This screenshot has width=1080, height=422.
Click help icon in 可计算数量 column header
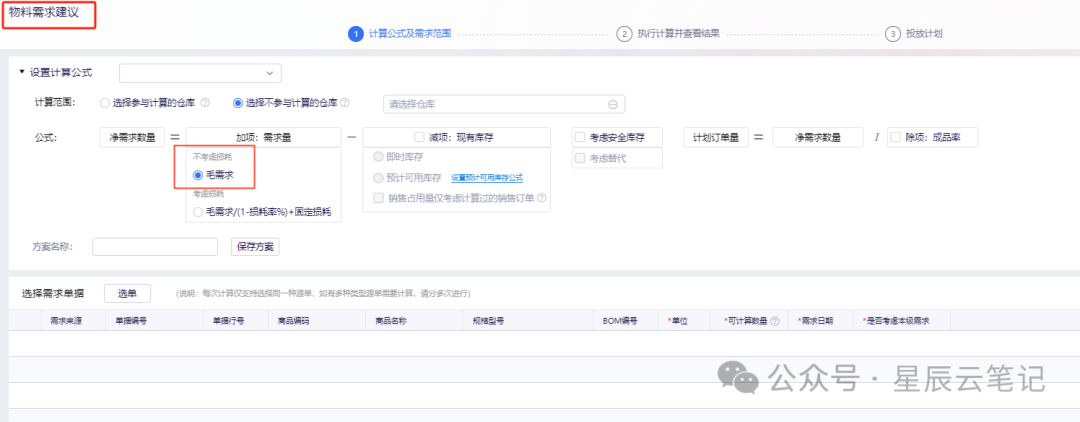coord(775,321)
